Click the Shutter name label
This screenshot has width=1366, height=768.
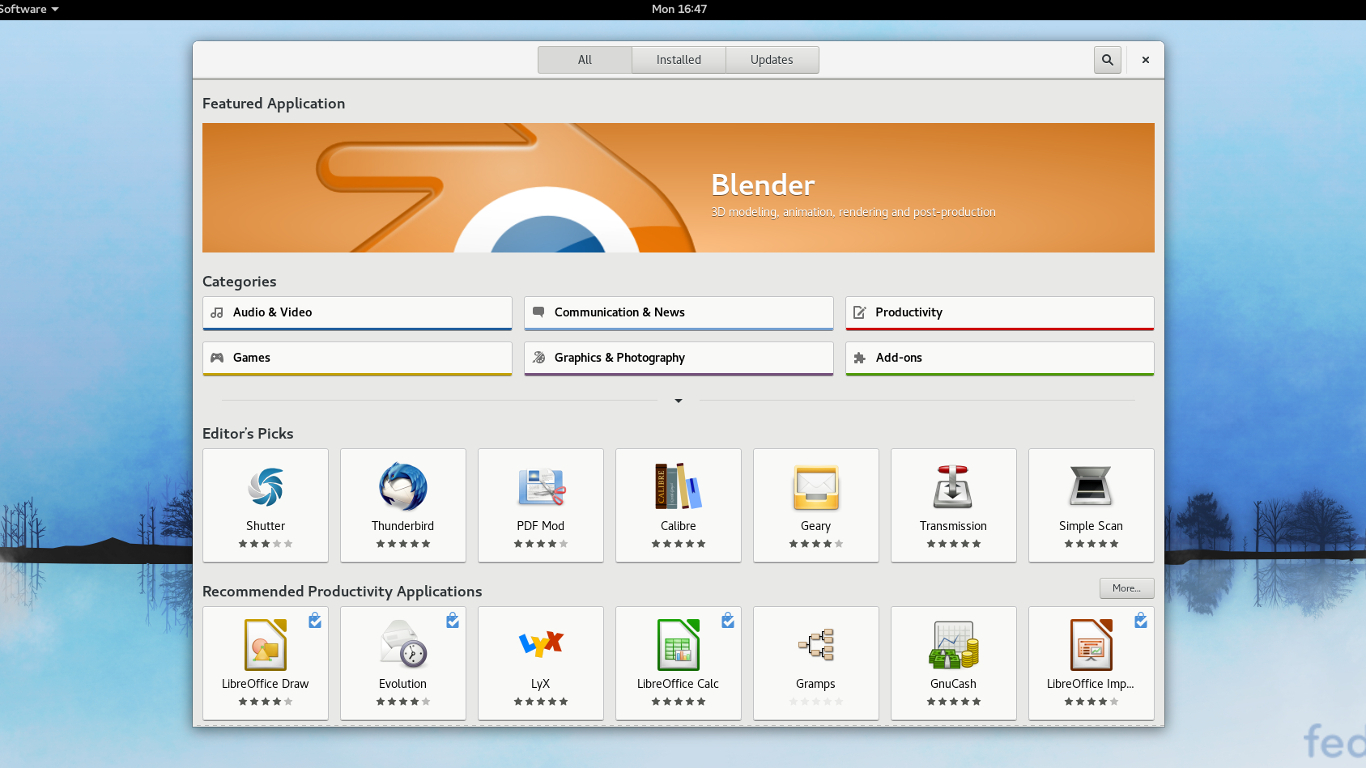coord(266,526)
